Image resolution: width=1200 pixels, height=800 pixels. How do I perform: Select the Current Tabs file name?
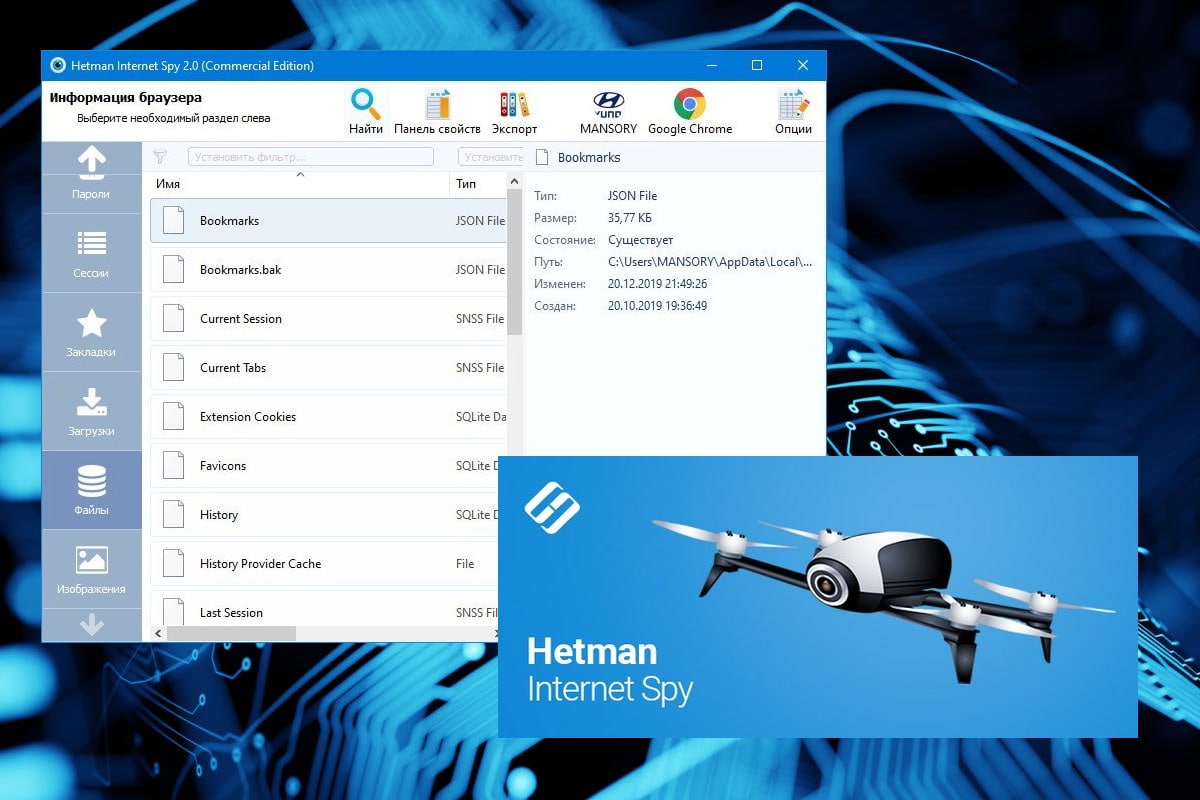233,367
